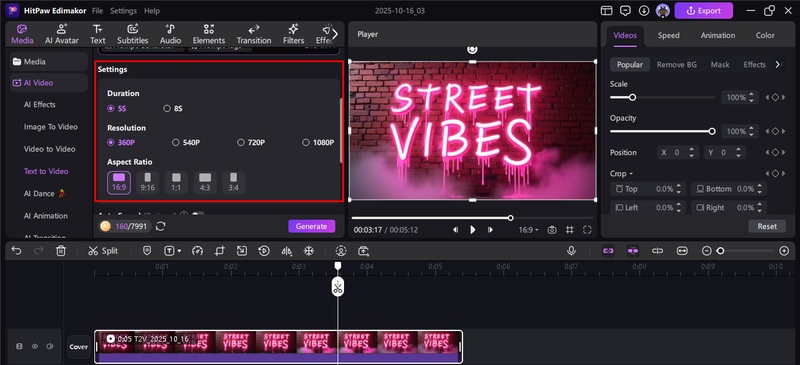Click the fit-timeline-to-width icon

(x=682, y=251)
